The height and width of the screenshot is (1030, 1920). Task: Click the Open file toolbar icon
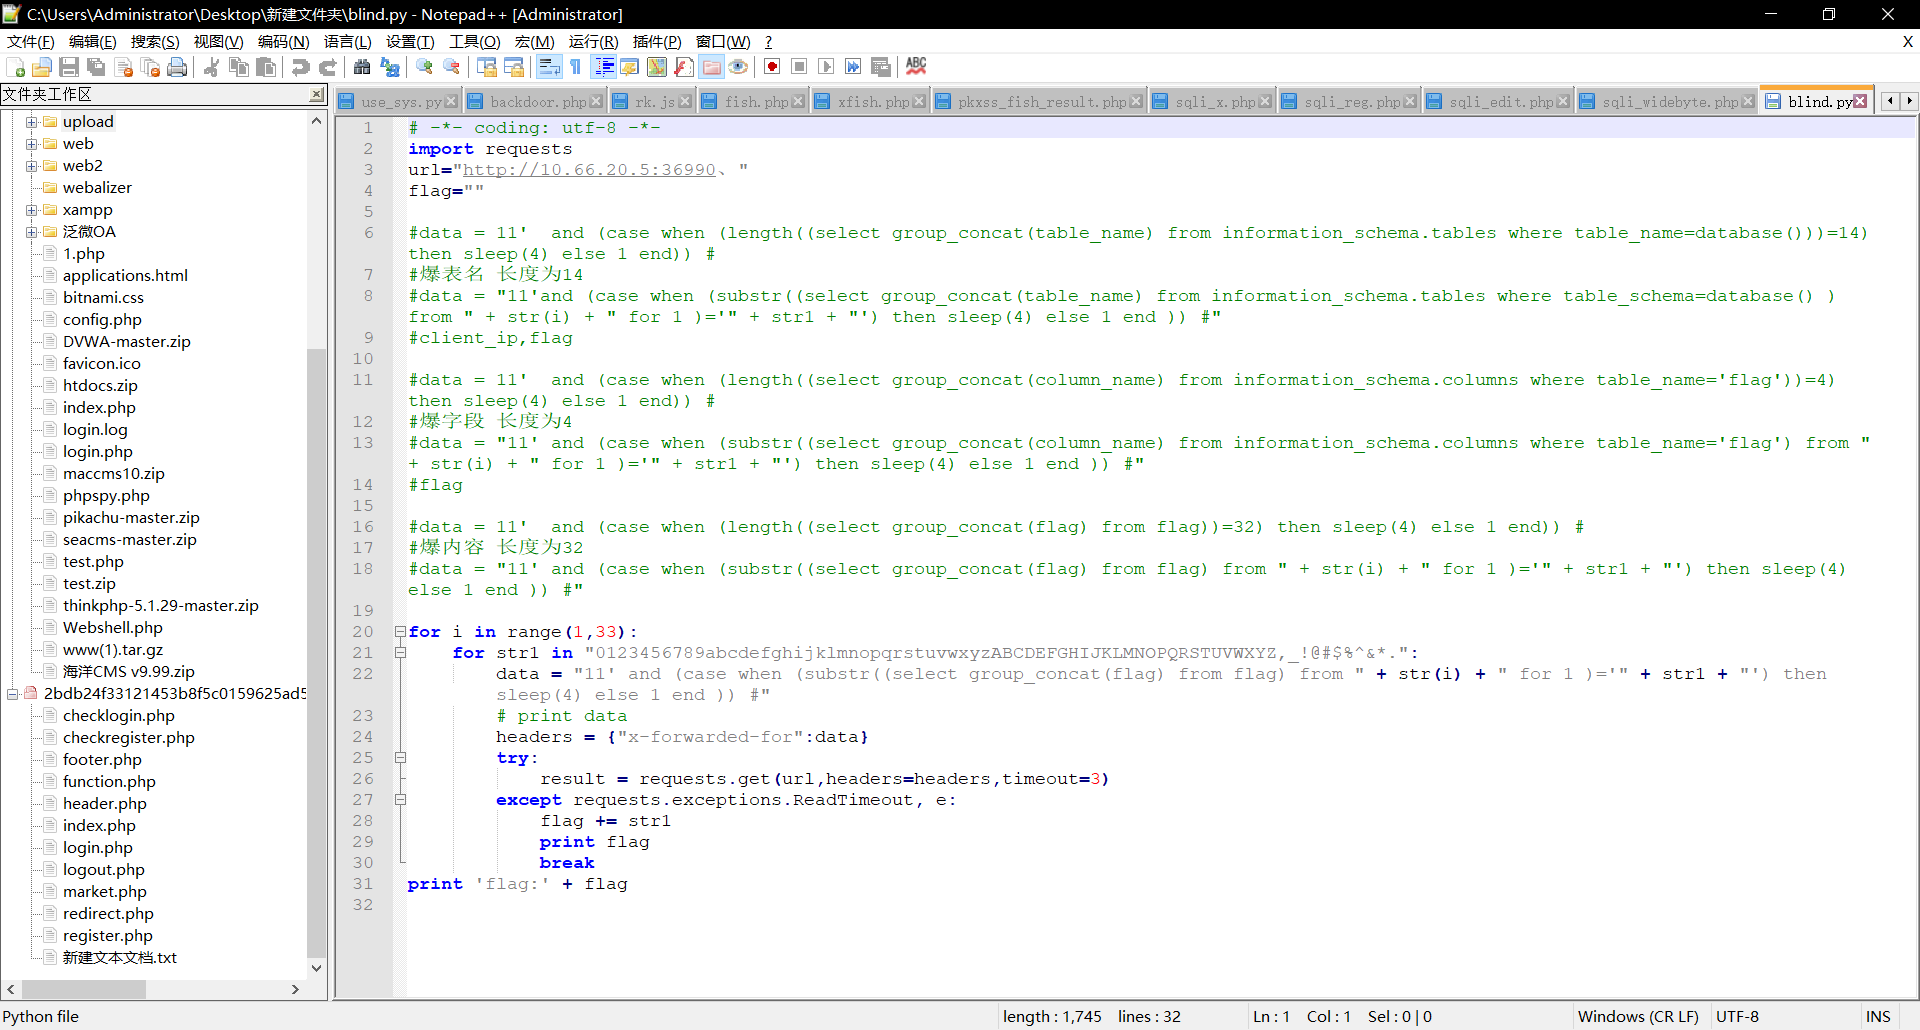pyautogui.click(x=42, y=67)
